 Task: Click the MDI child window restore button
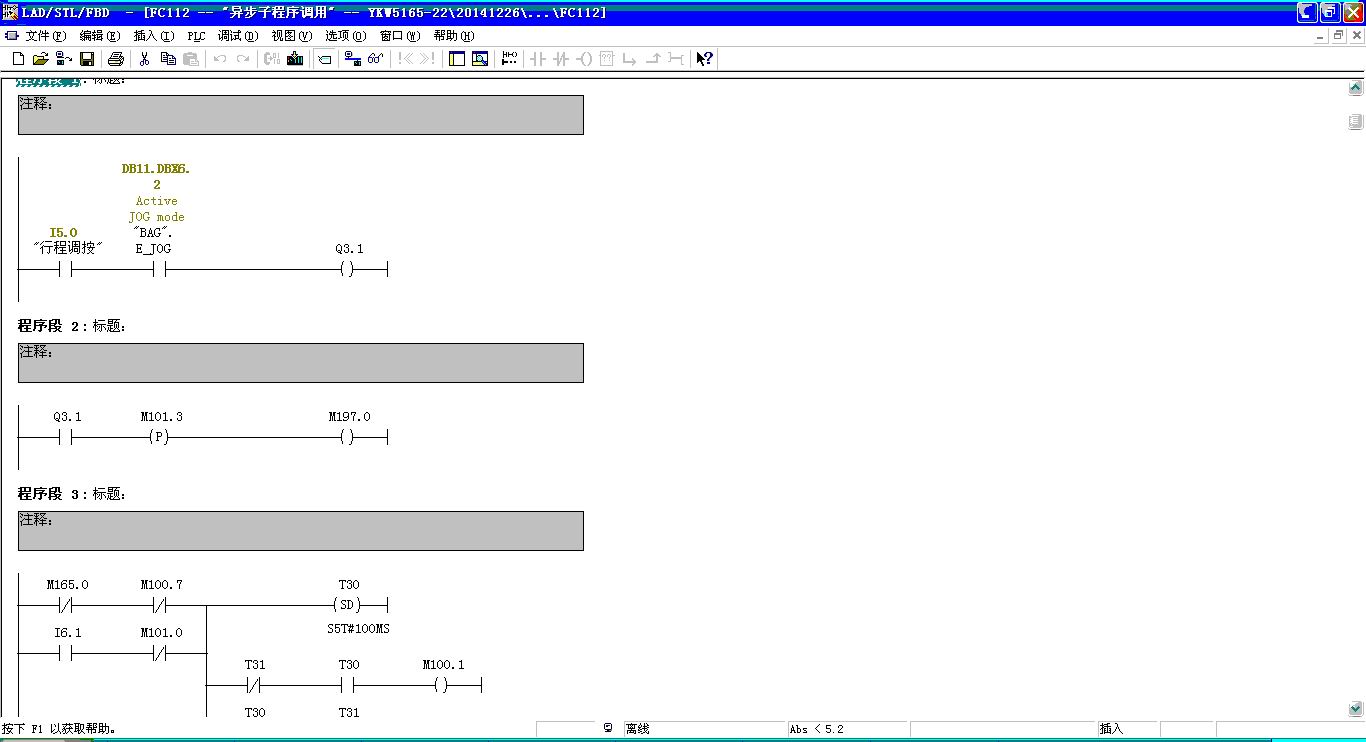click(x=1338, y=35)
